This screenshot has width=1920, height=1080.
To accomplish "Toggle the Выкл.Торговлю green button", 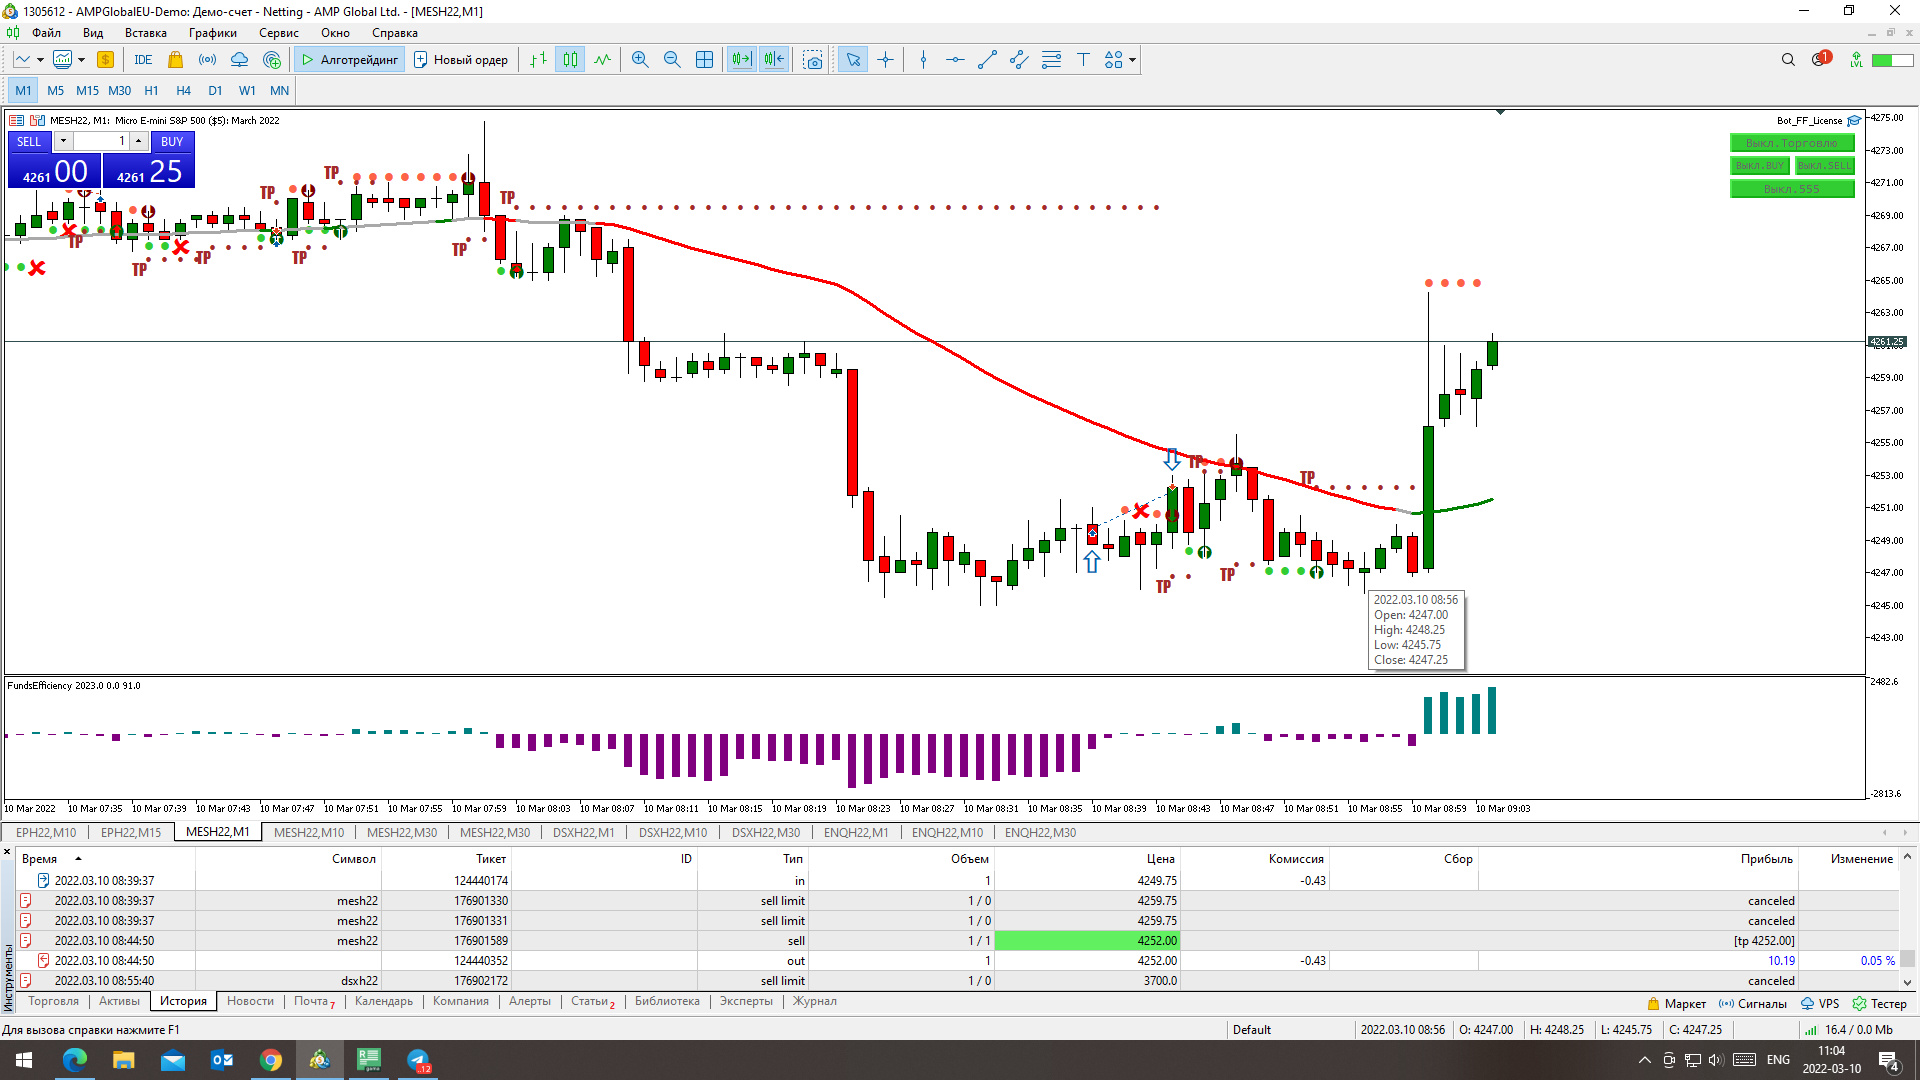I will 1791,143.
